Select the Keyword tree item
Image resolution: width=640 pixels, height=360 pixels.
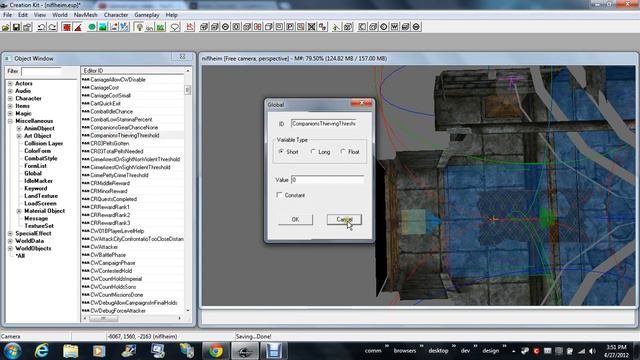click(36, 189)
